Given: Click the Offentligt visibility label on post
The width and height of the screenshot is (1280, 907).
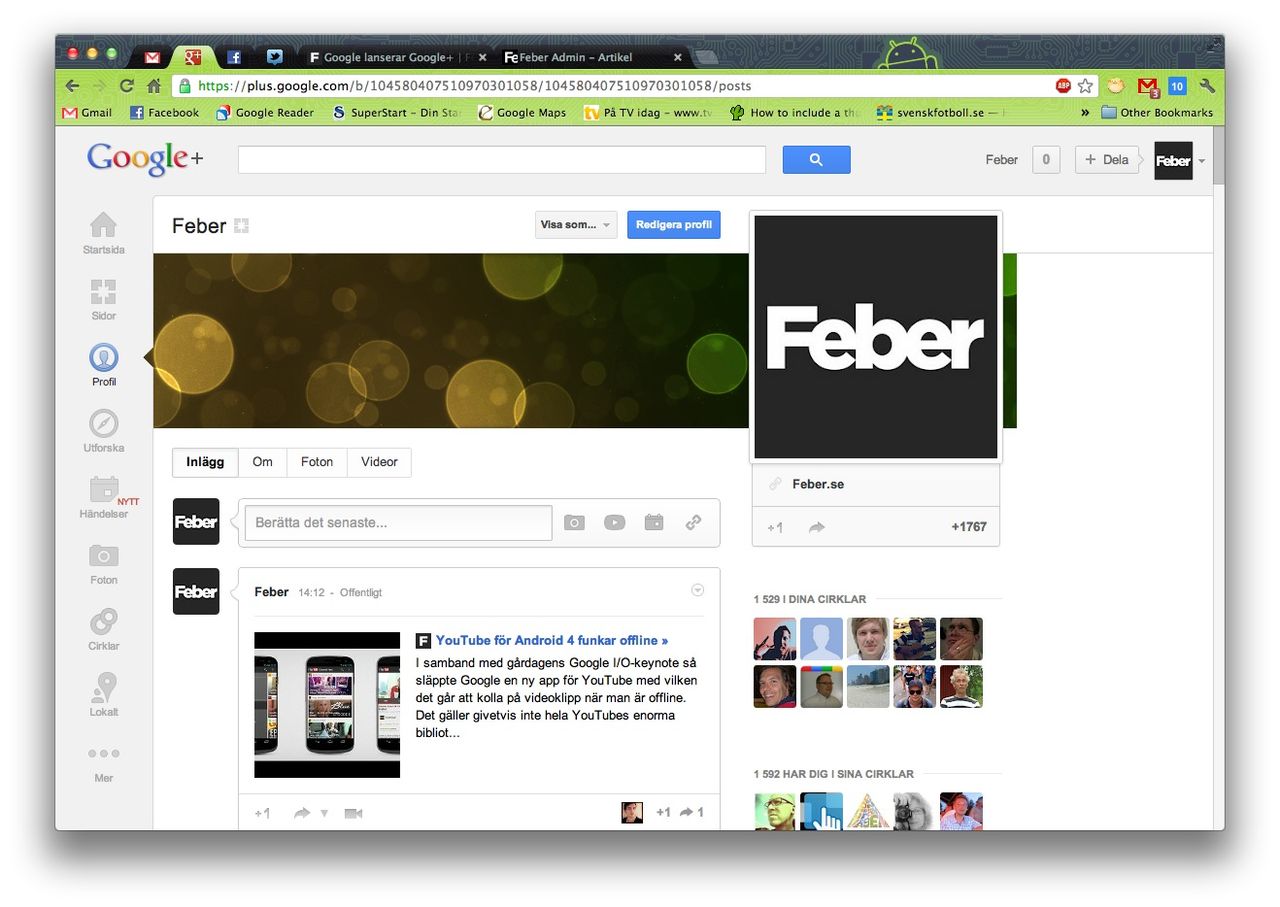Looking at the screenshot, I should 361,593.
